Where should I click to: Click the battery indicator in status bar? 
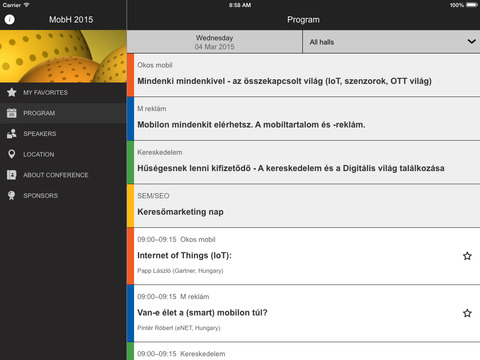472,5
